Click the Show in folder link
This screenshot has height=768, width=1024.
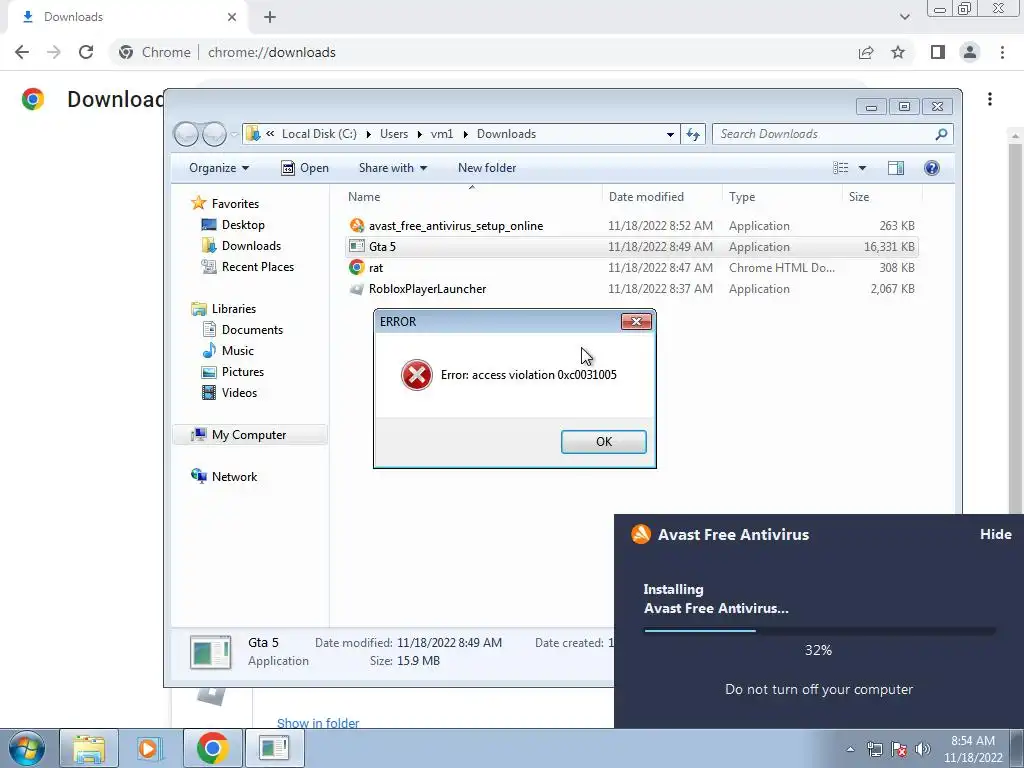coord(318,723)
